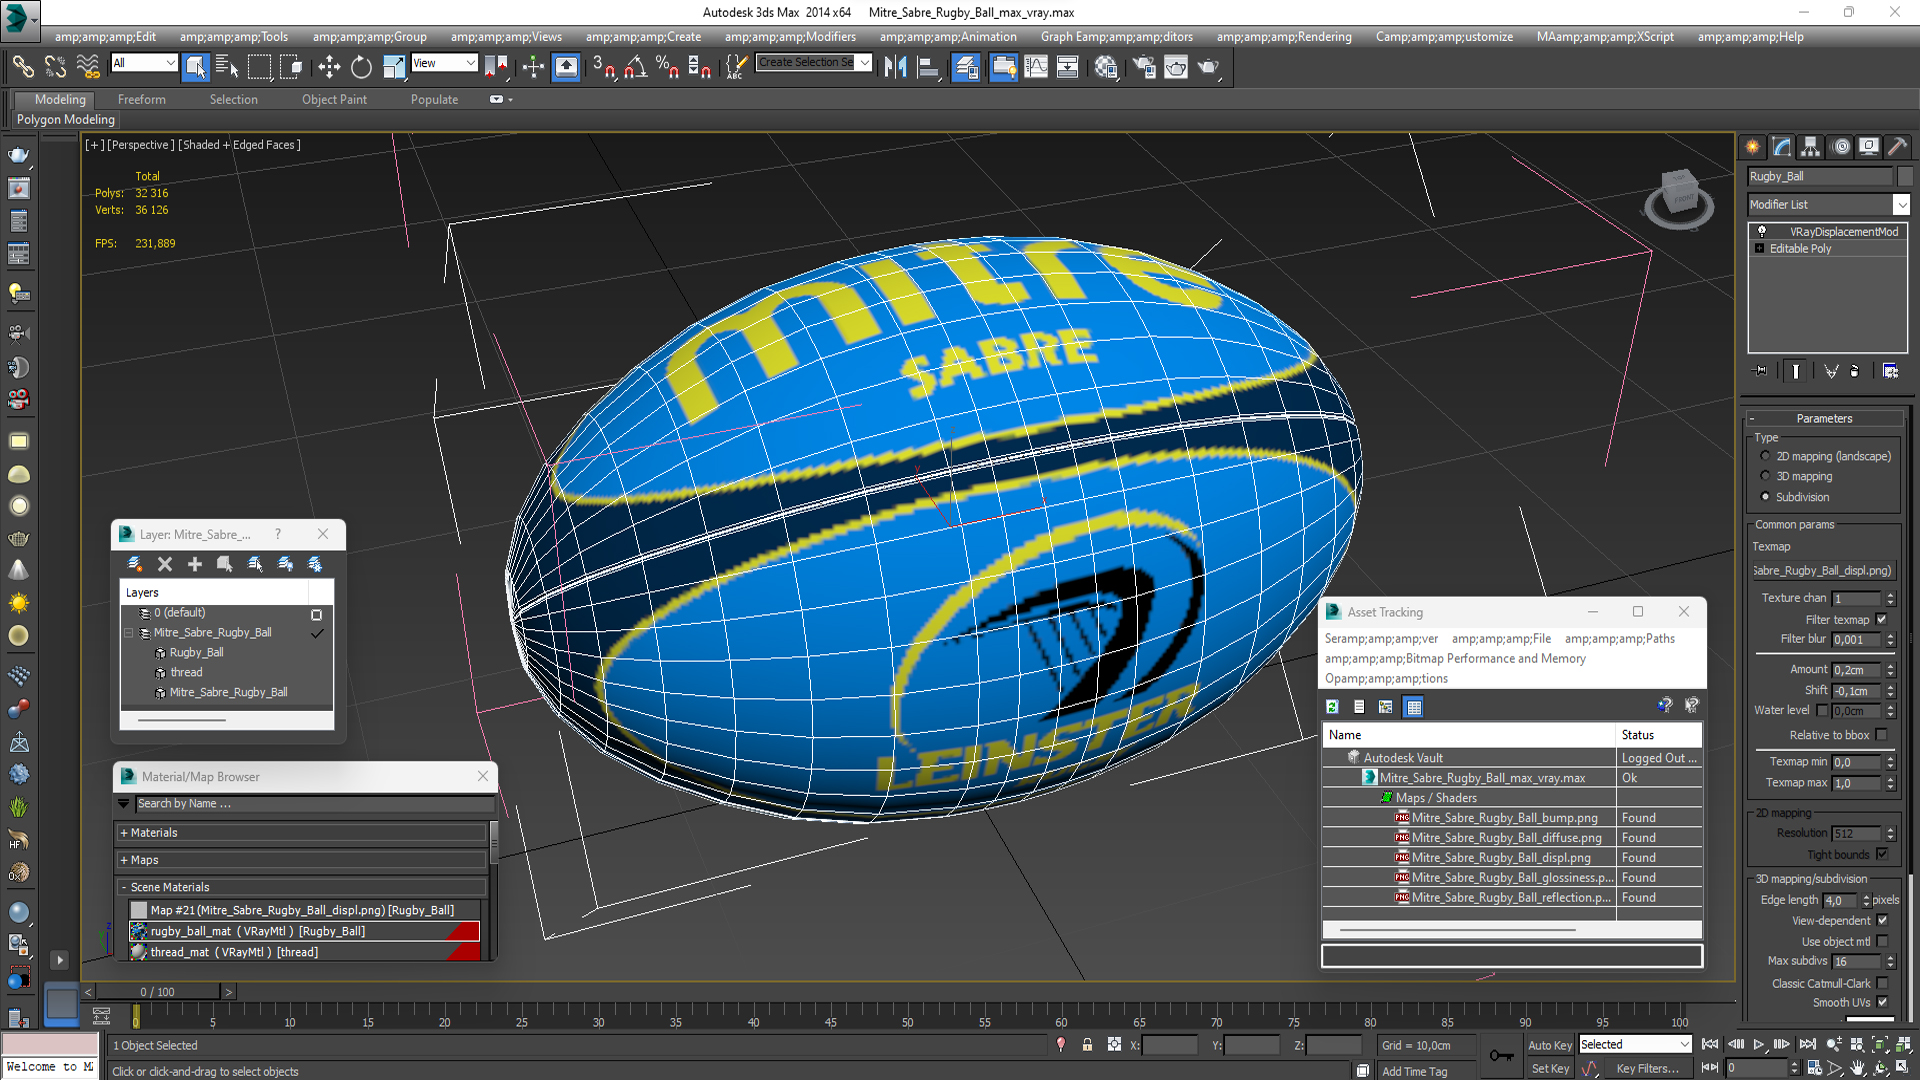Open the Populate ribbon tab
1920x1080 pixels.
click(434, 99)
